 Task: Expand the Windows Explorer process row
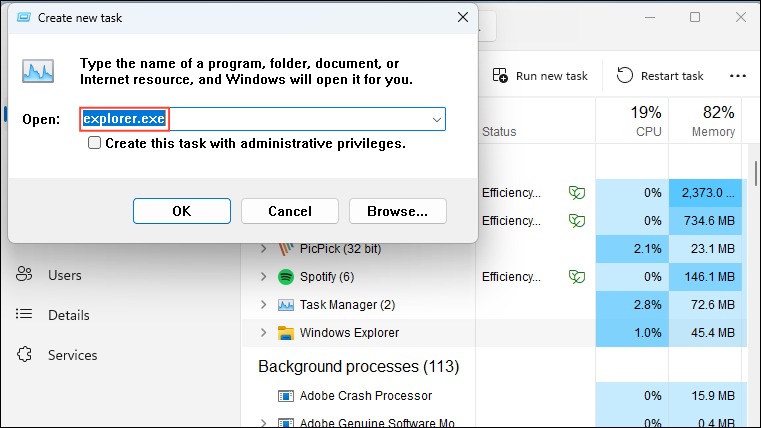click(264, 333)
